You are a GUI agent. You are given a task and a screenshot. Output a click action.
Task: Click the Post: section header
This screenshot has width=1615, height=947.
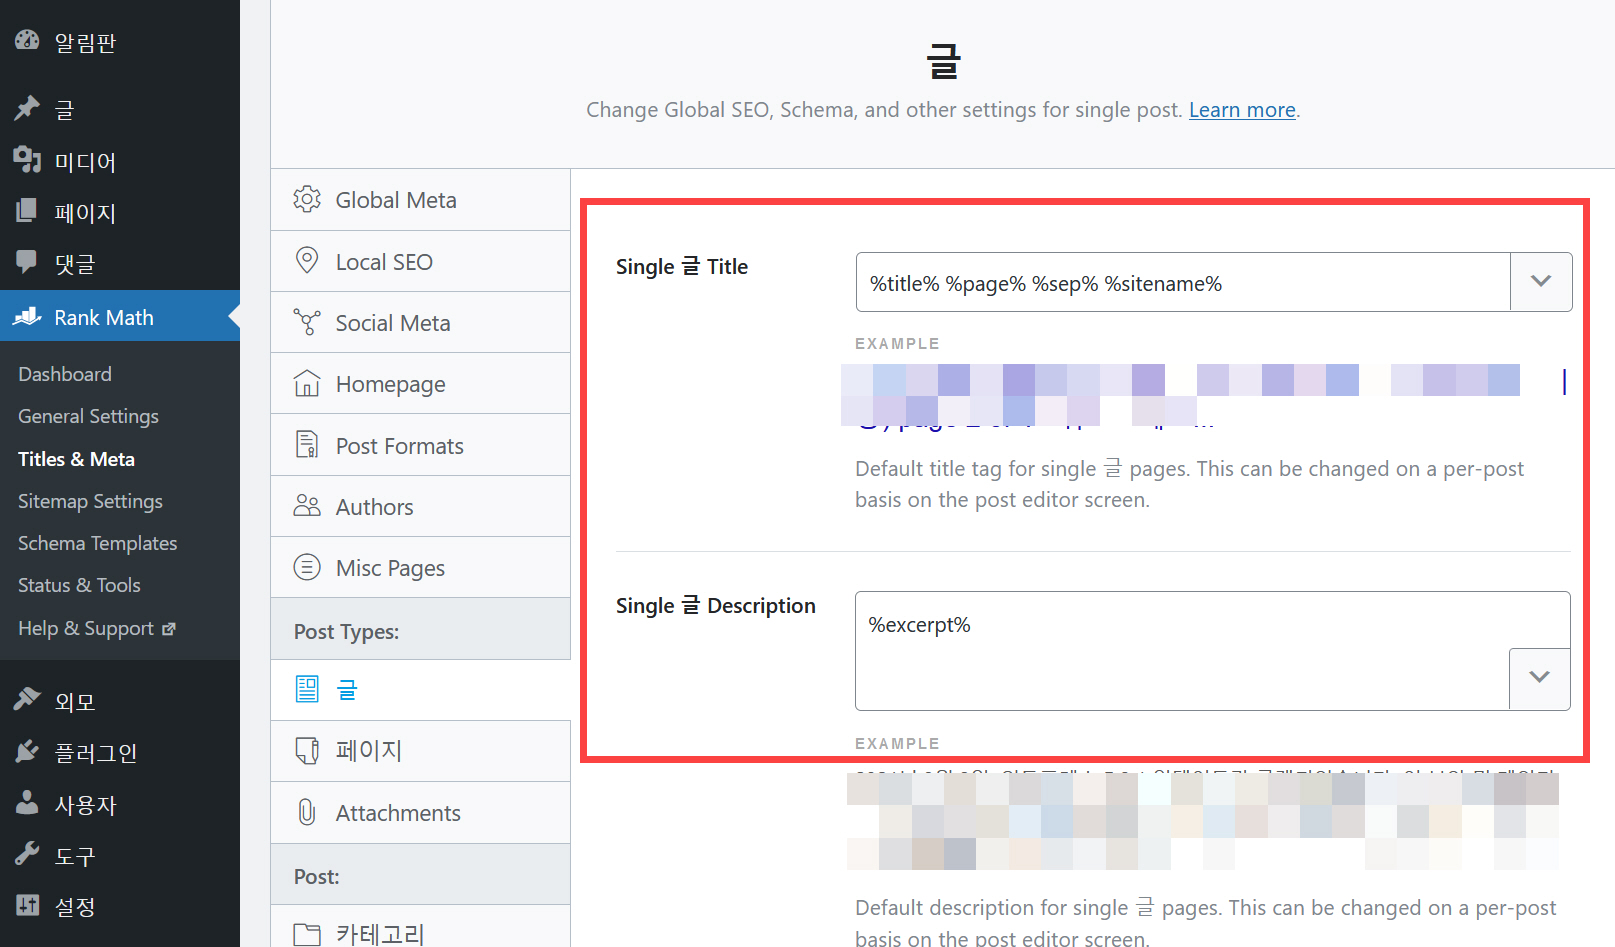pos(420,874)
